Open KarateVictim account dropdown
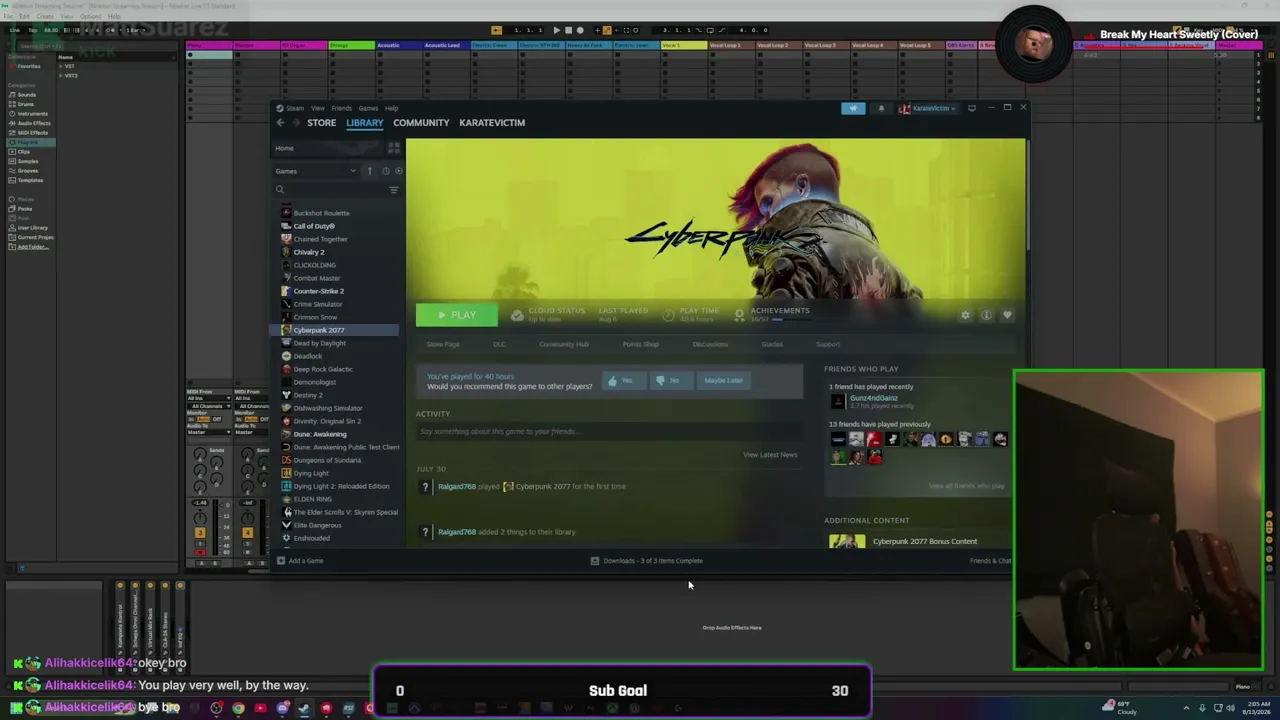1280x720 pixels. 928,108
